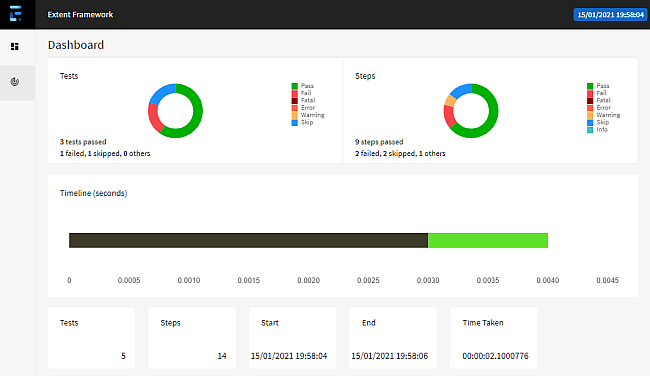650x376 pixels.
Task: Click 'Timeline (seconds)' label
Action: click(93, 193)
